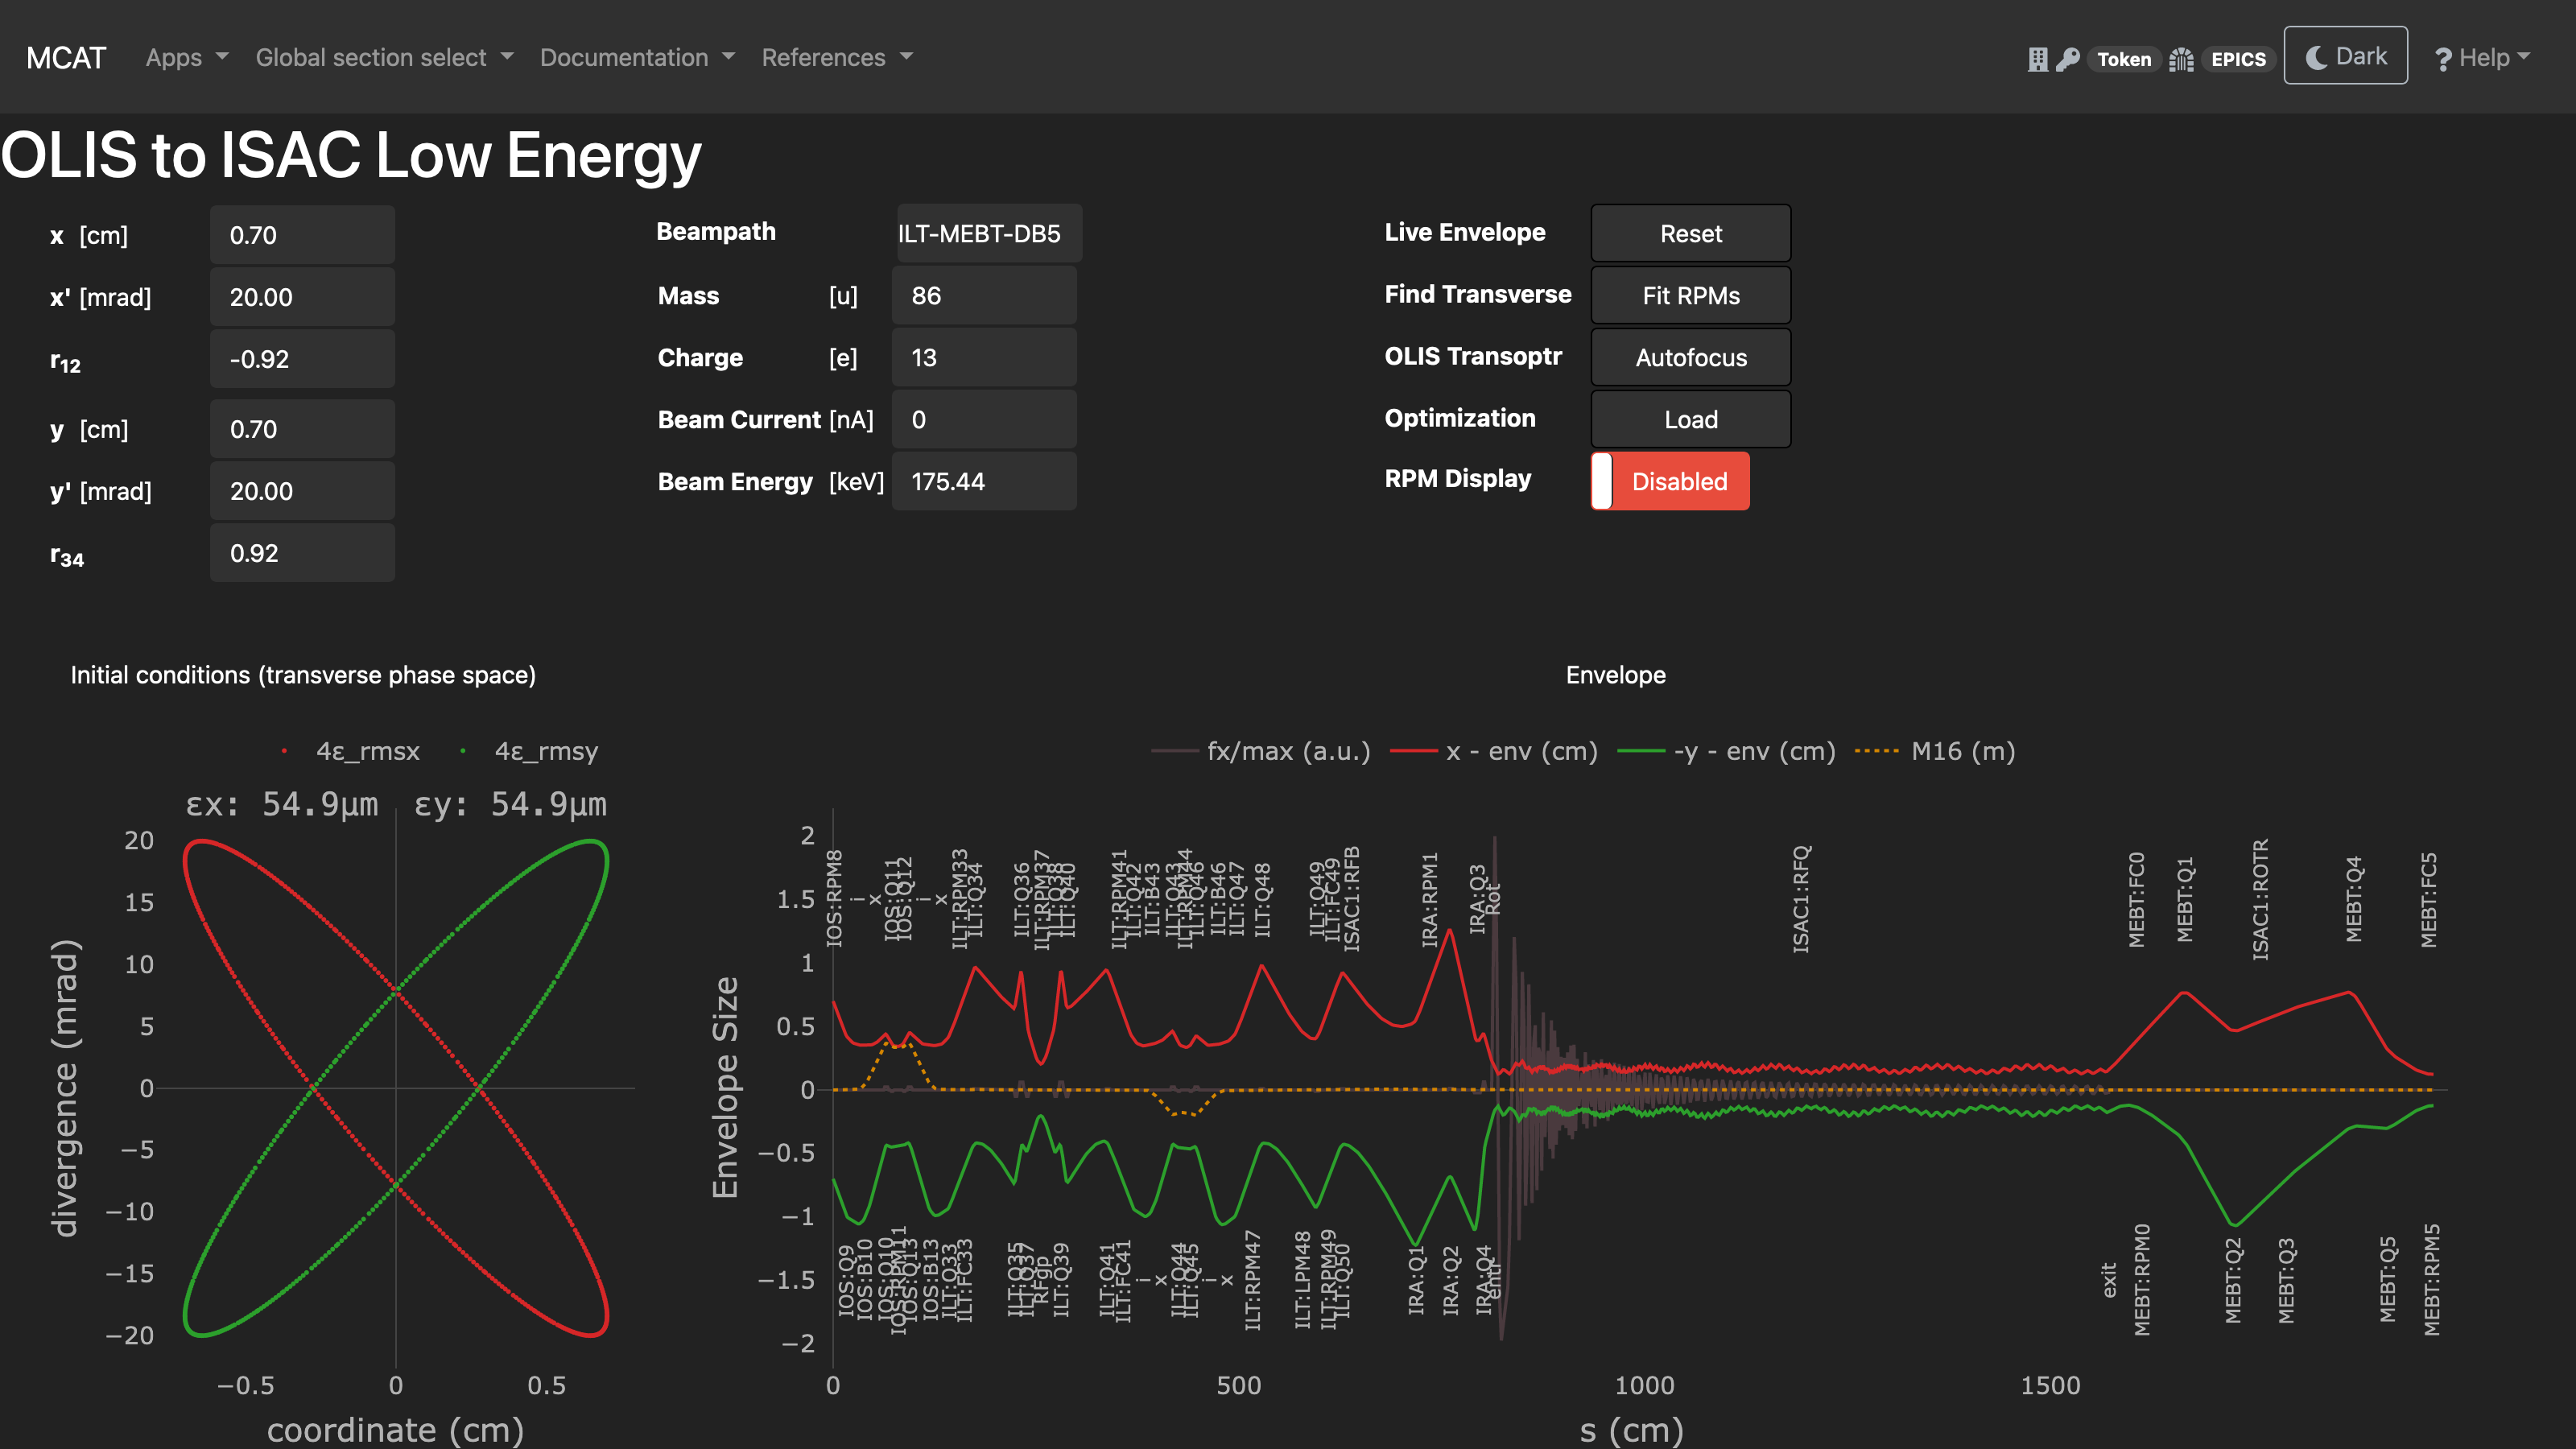Click the building icon beside the Token key
Screen dimensions: 2576x1449
pos(2037,59)
